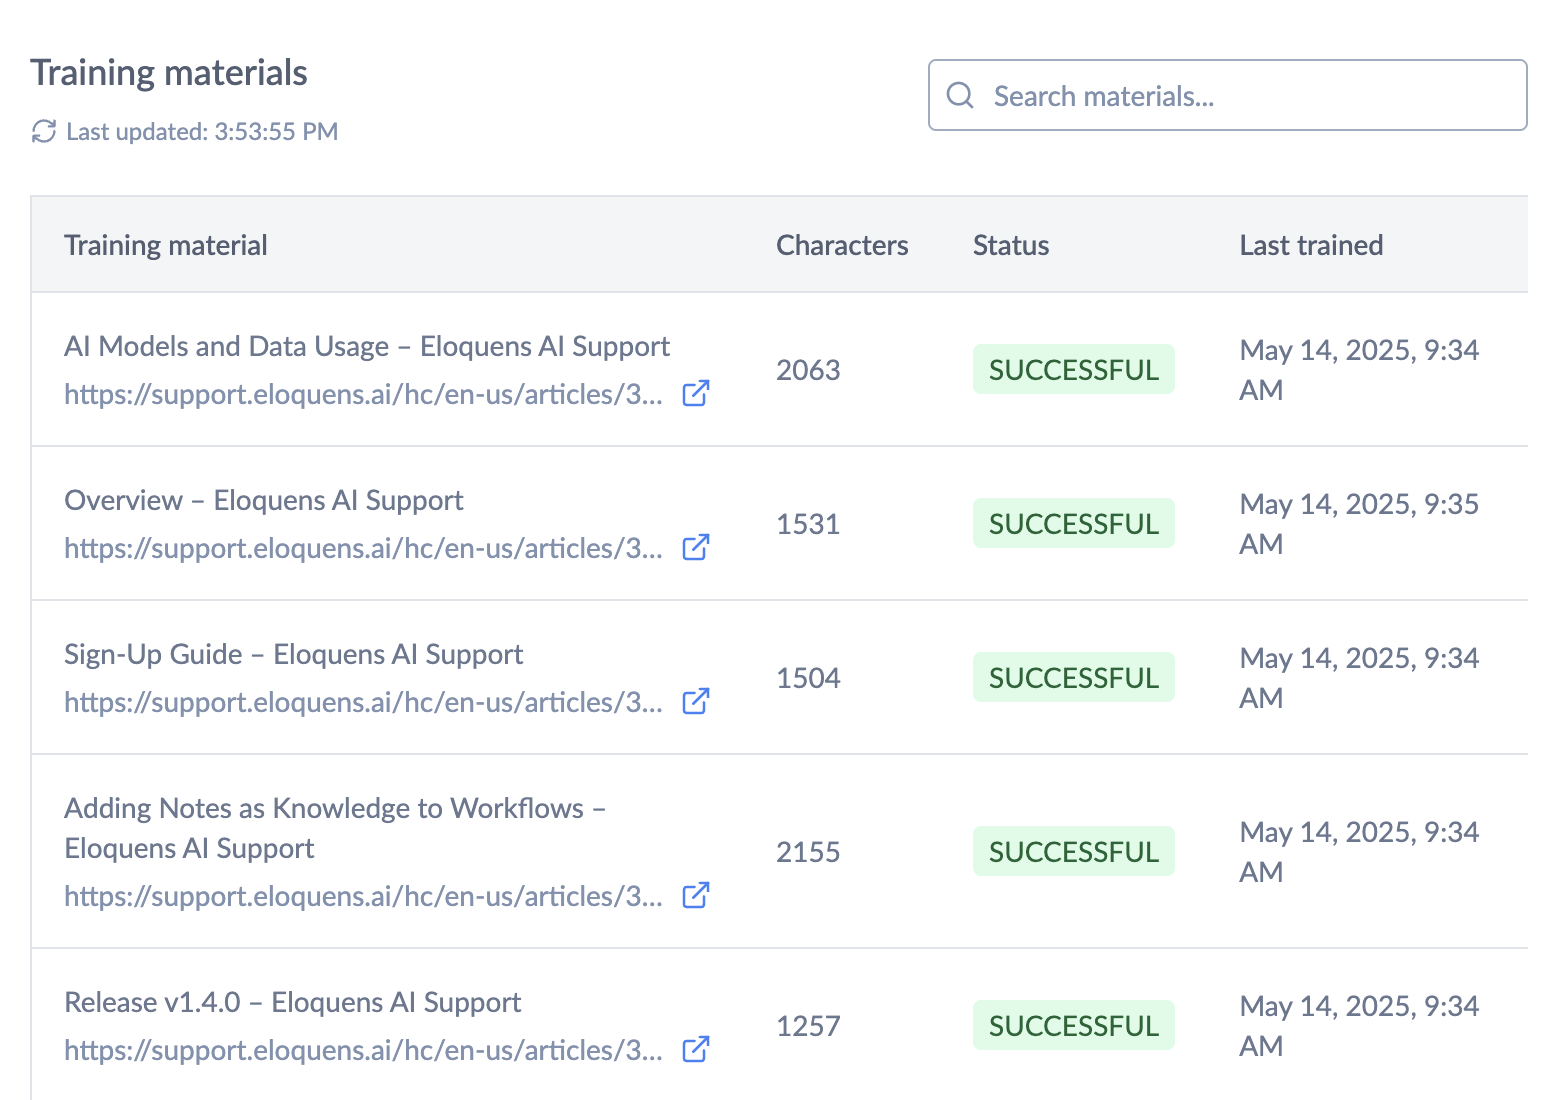Viewport: 1566px width, 1100px height.
Task: Open the Adding Notes as Knowledge URL
Action: (x=363, y=896)
